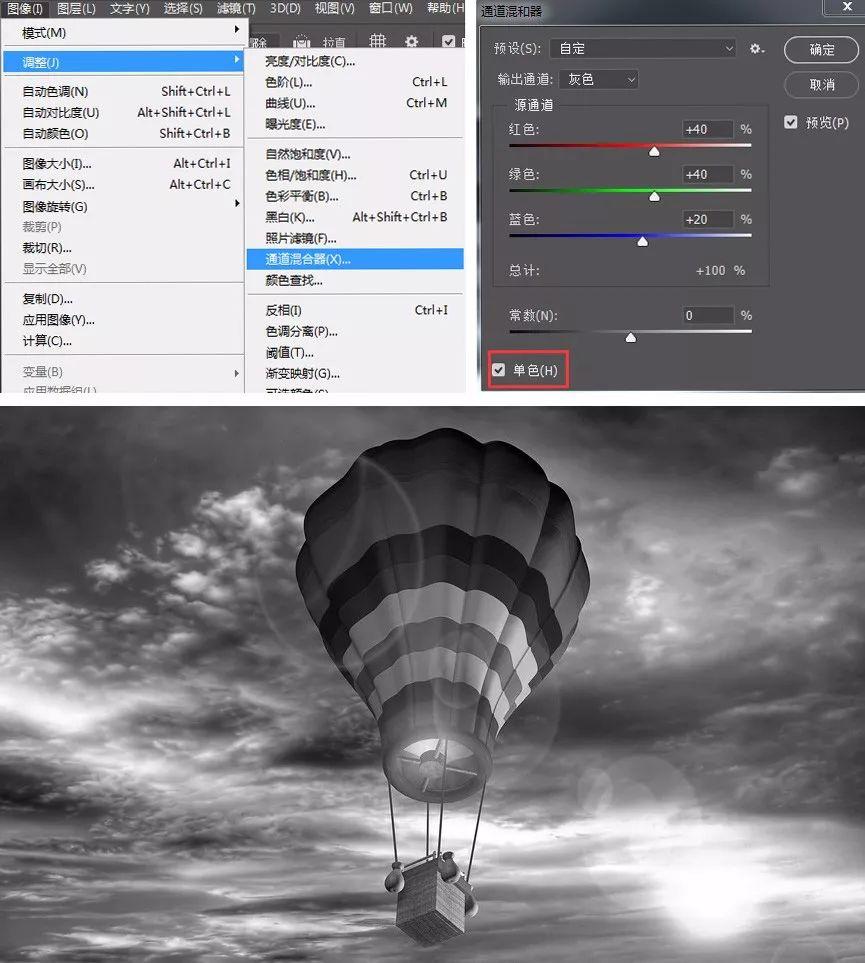This screenshot has height=963, width=865.
Task: Click the 取消 cancel button
Action: (x=821, y=85)
